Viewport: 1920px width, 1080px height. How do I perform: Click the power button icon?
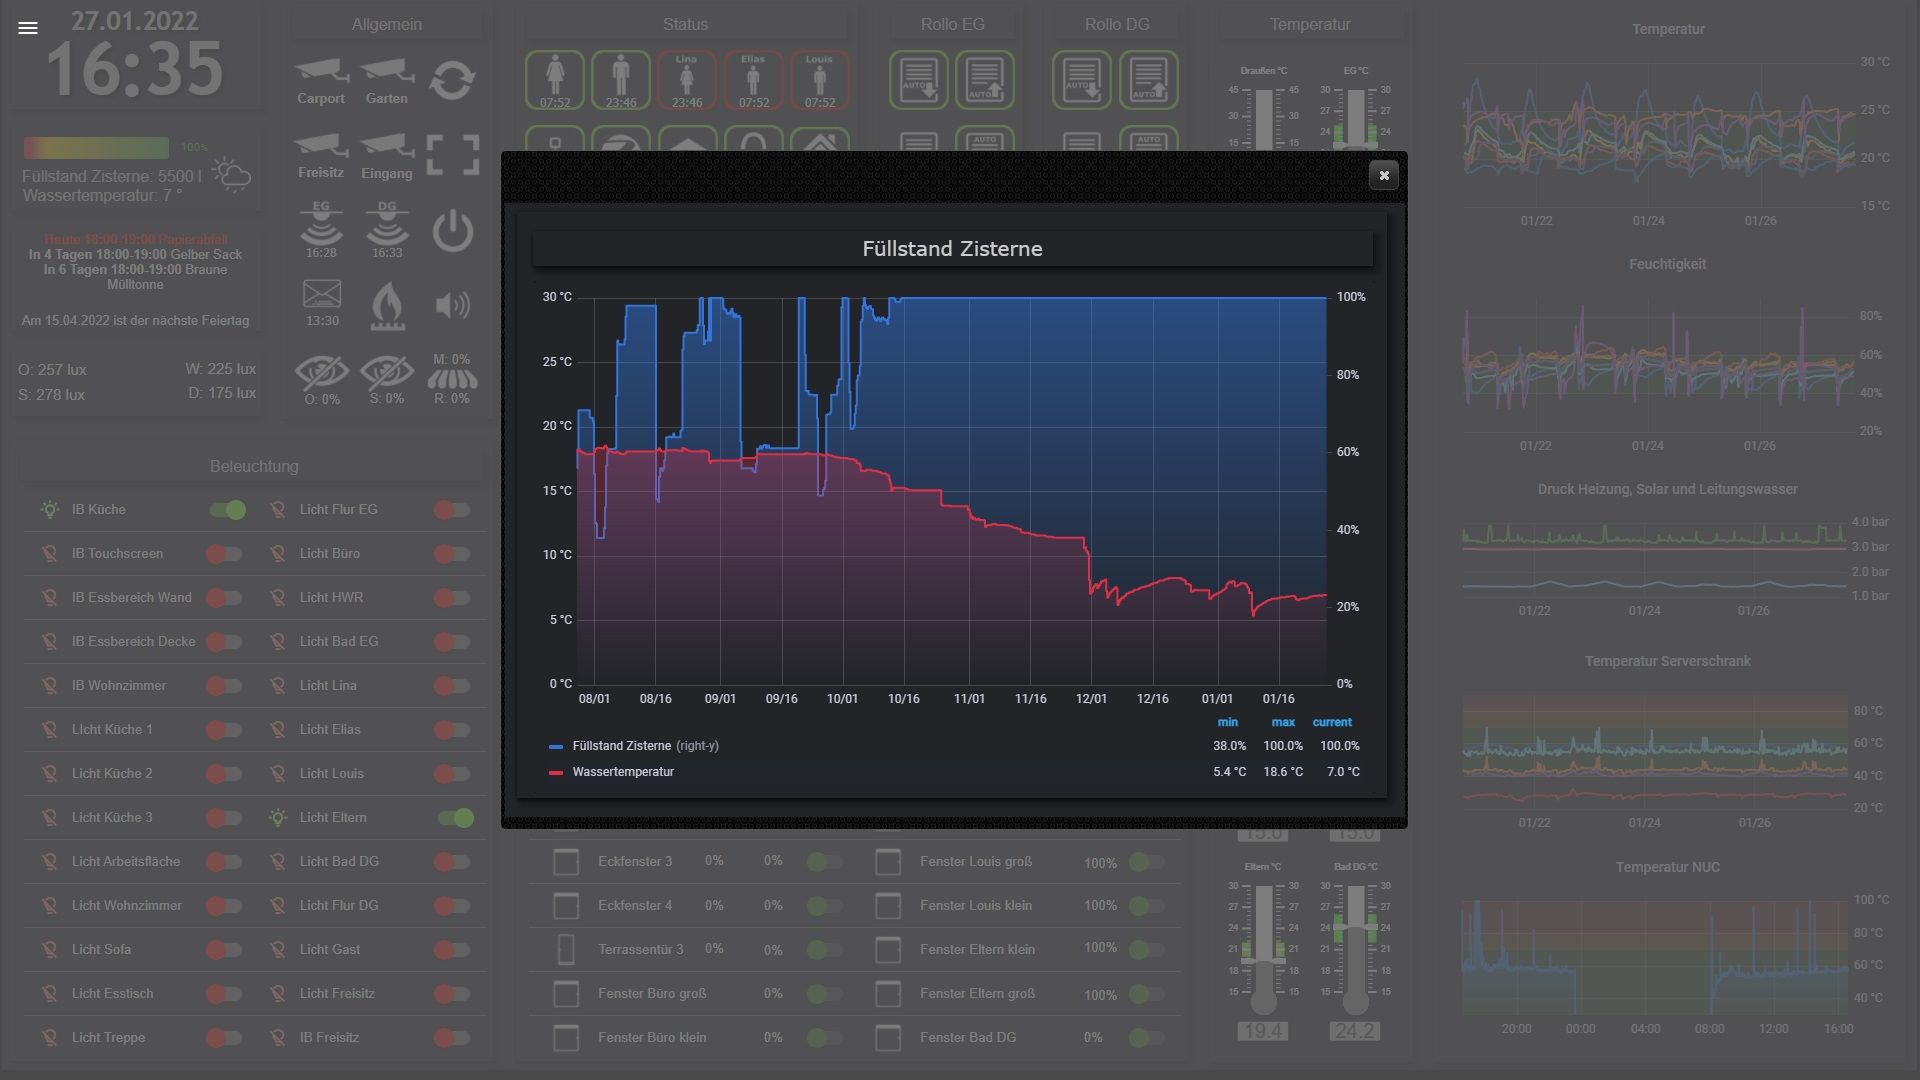tap(453, 231)
